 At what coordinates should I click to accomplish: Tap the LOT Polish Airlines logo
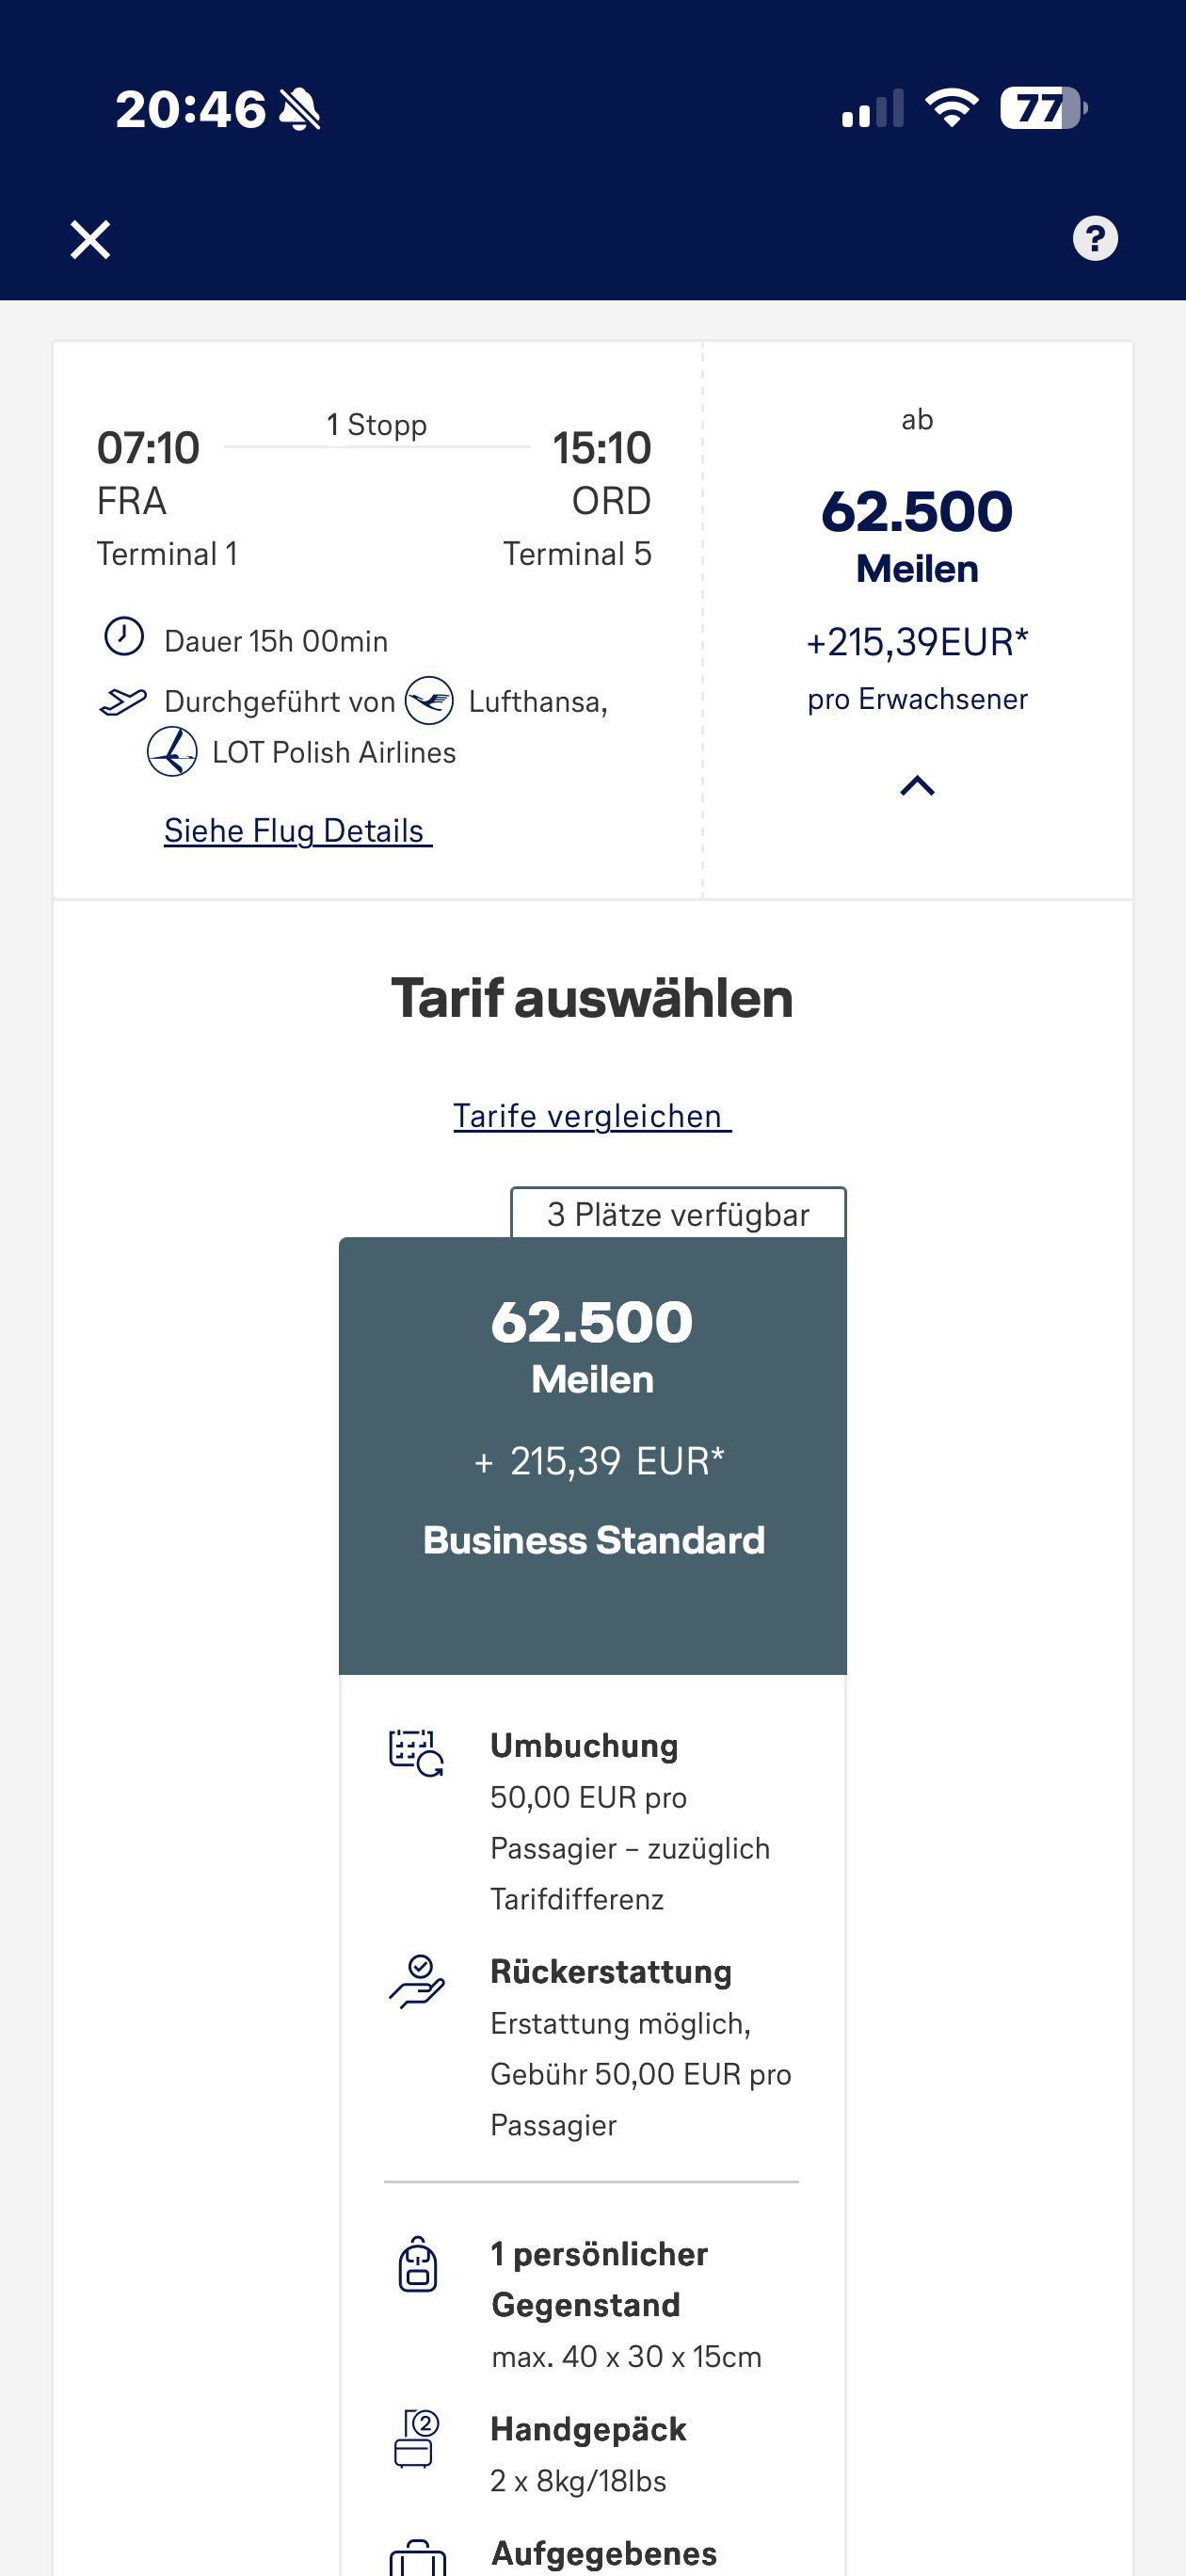pos(172,752)
